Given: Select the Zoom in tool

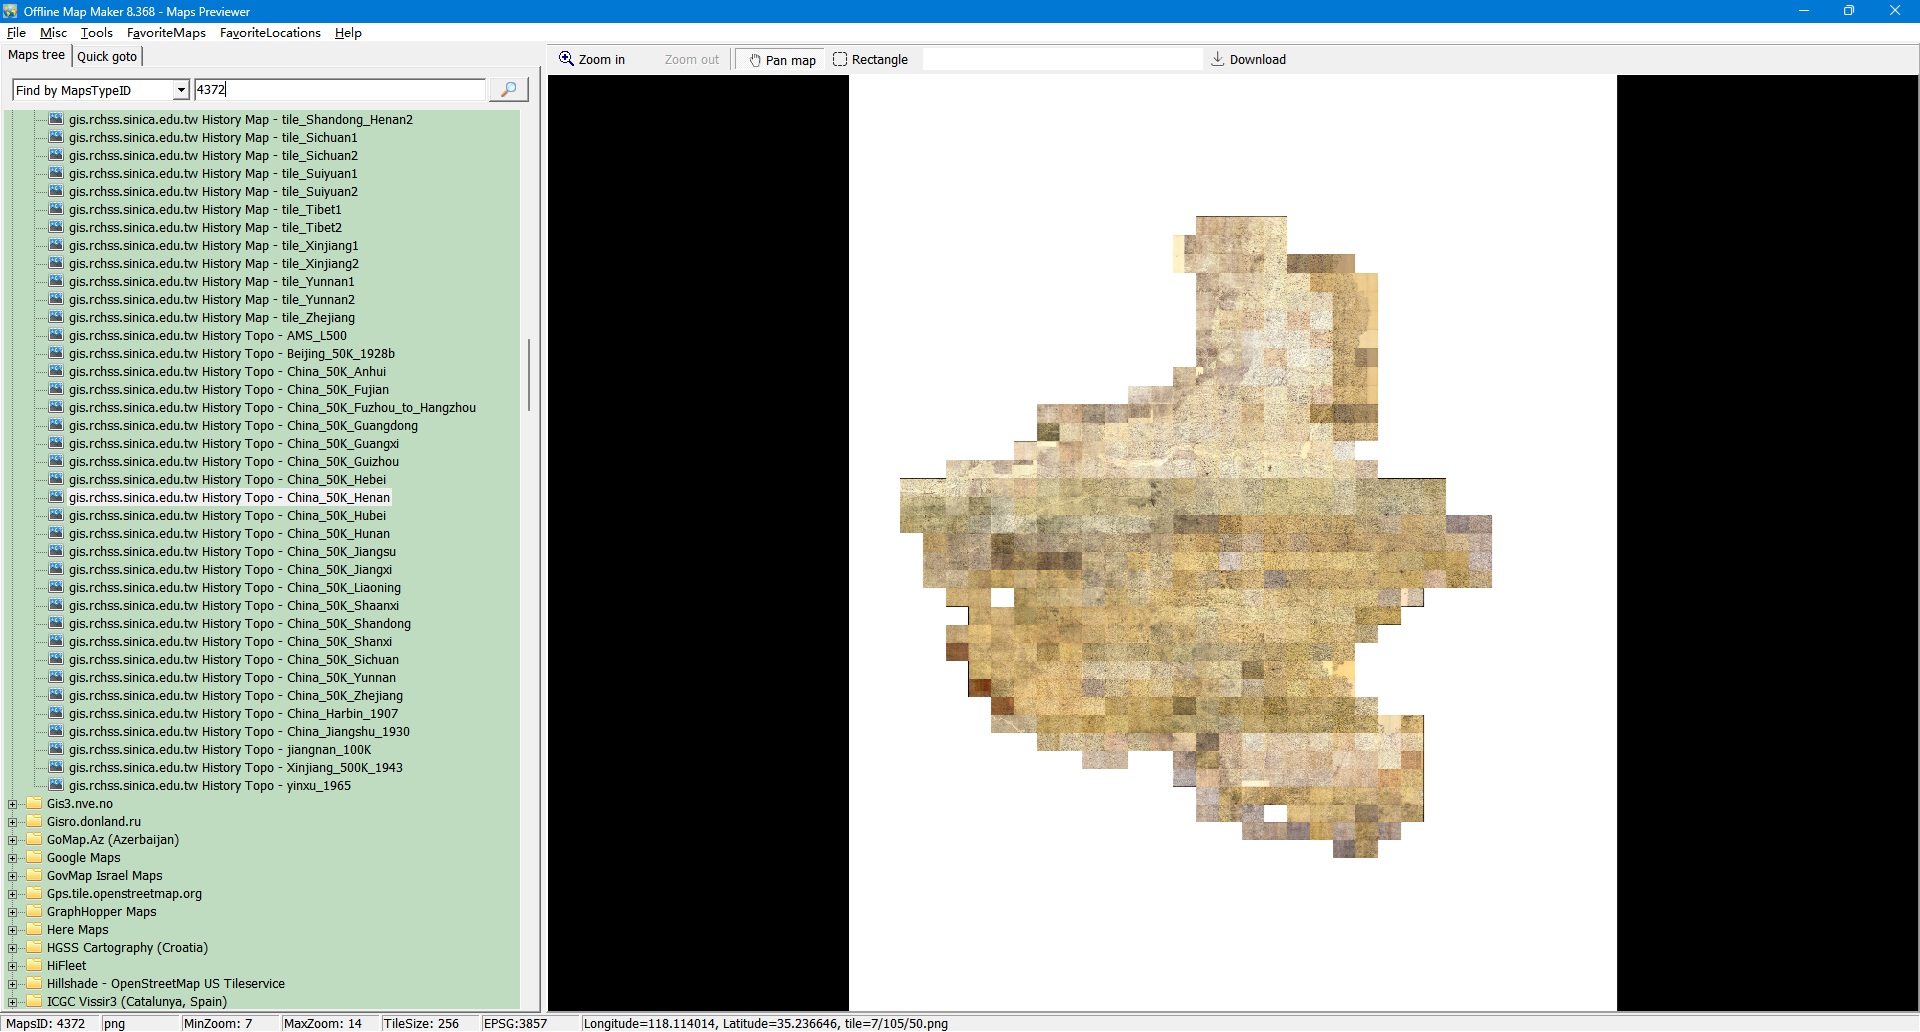Looking at the screenshot, I should coord(592,60).
